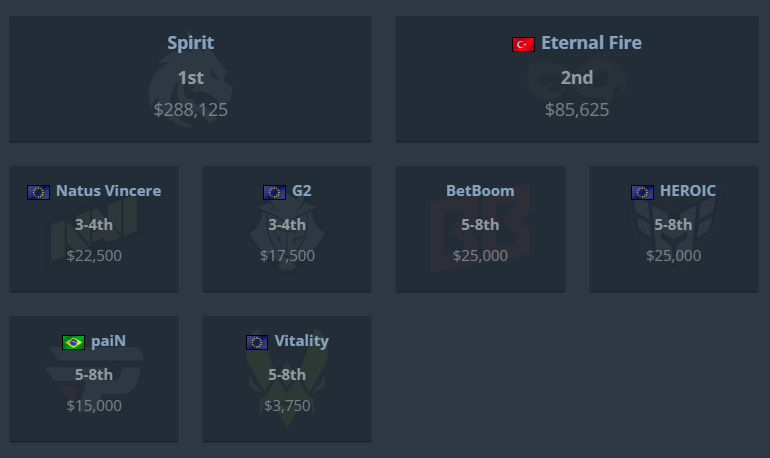This screenshot has width=770, height=458.
Task: Click the EU flag beside G2
Action: 274,192
